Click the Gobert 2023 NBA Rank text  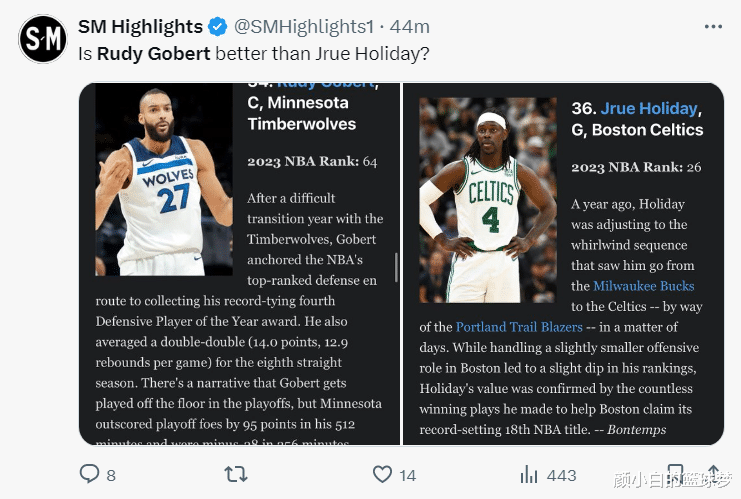[312, 161]
